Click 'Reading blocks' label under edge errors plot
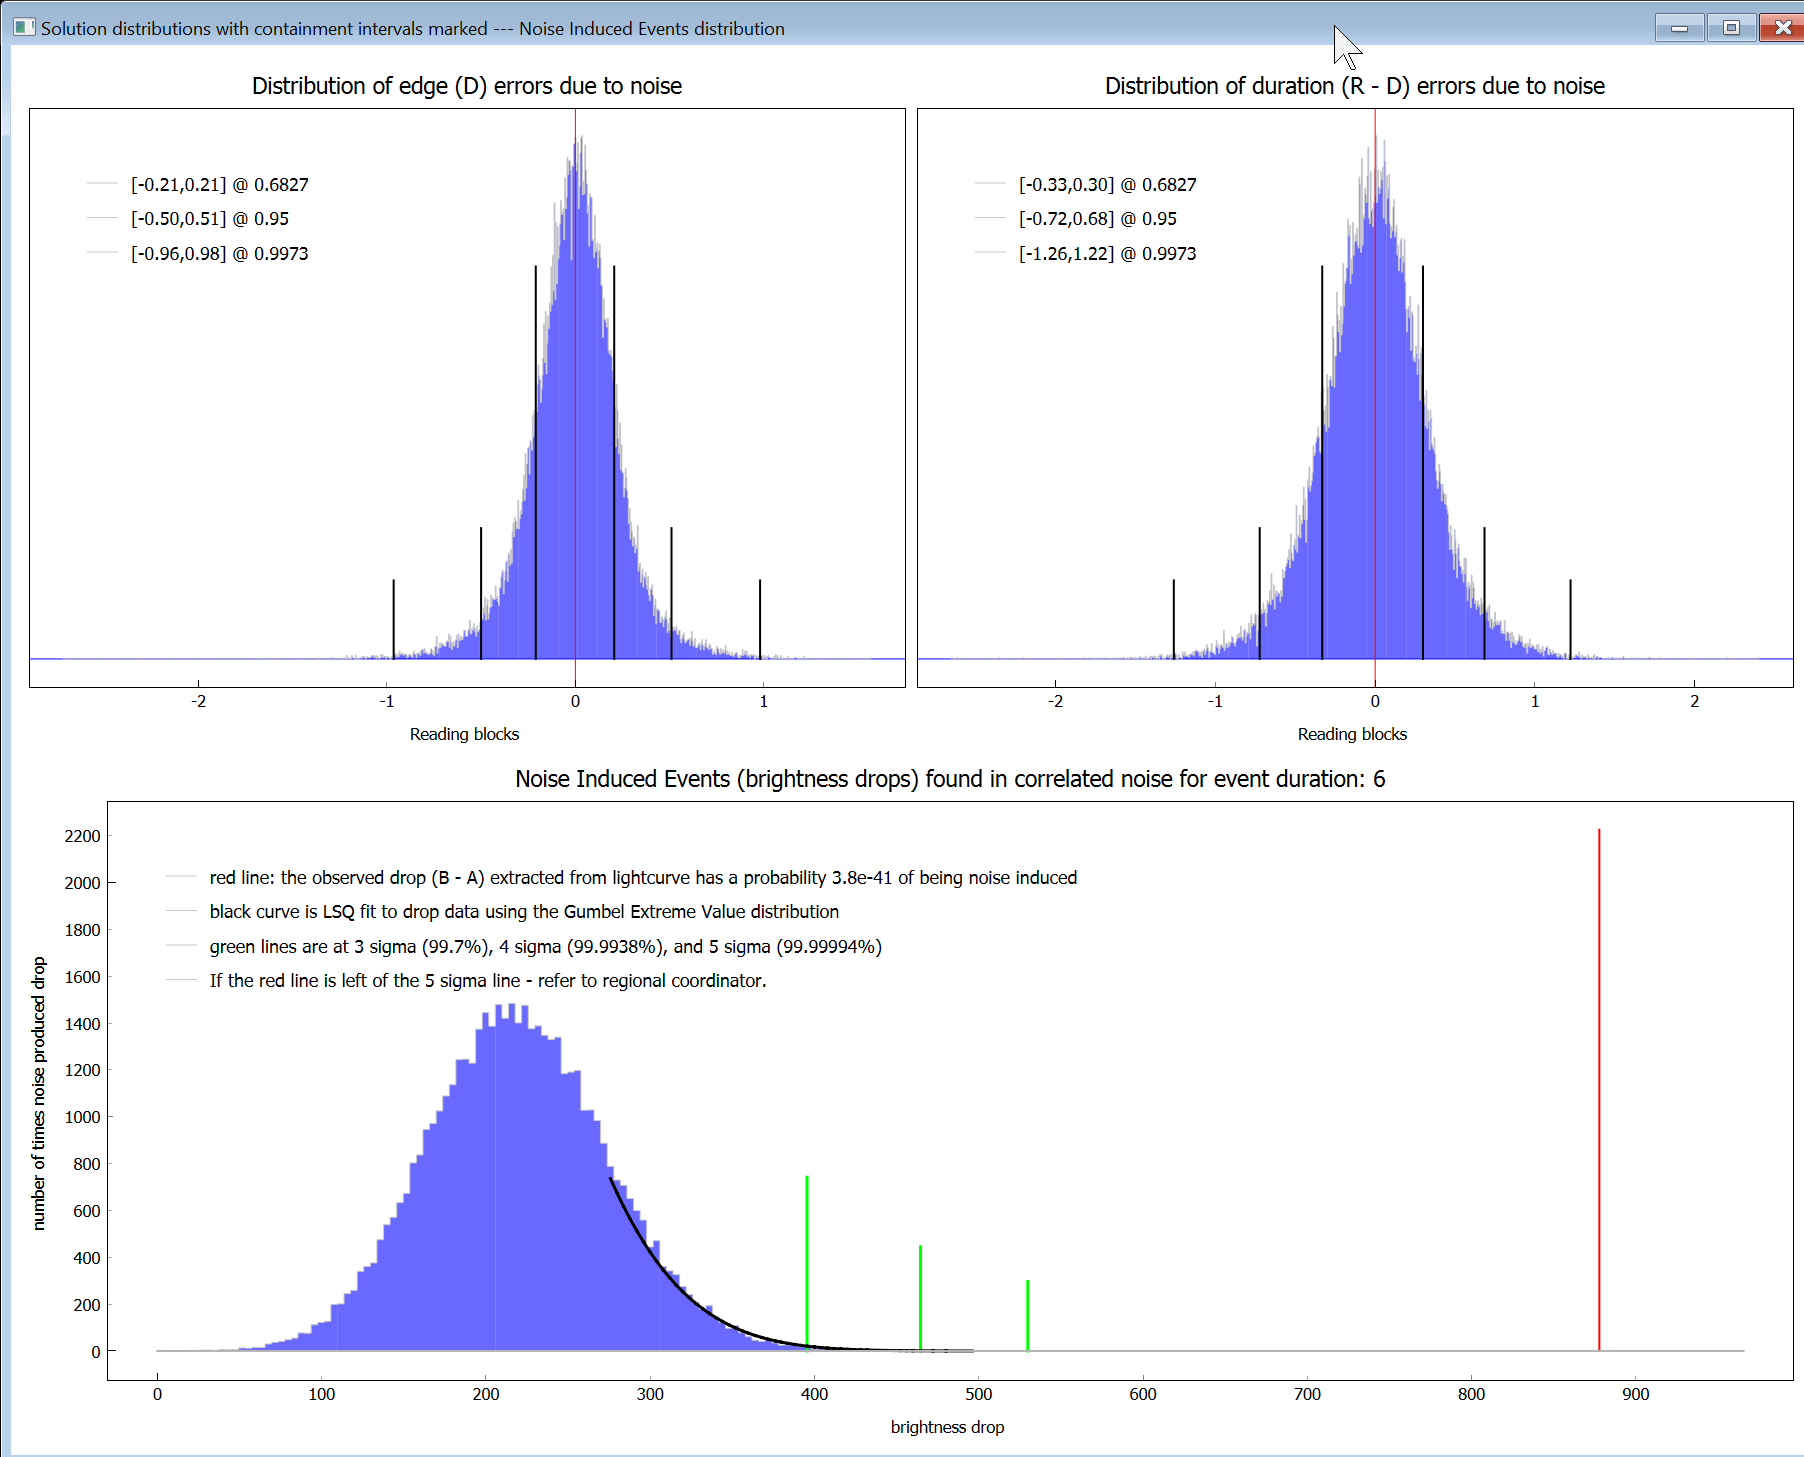The height and width of the screenshot is (1457, 1804). (x=464, y=734)
